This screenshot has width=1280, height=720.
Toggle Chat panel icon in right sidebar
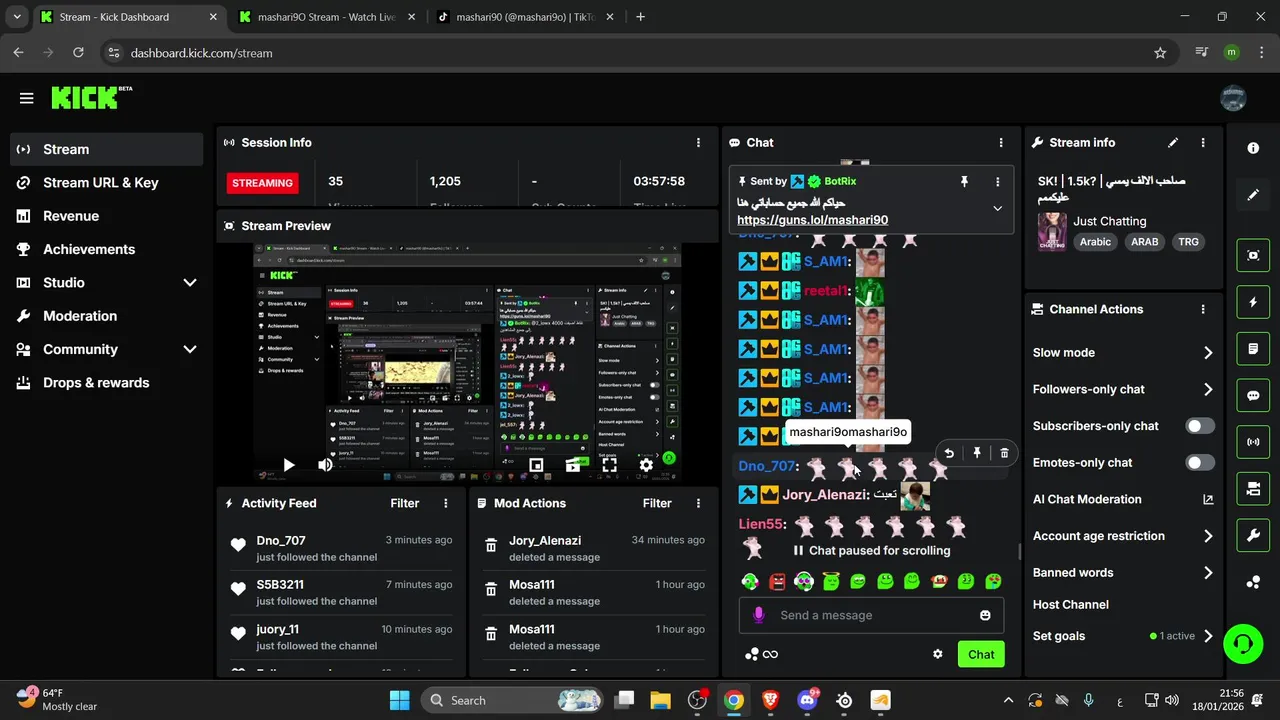click(x=1253, y=395)
